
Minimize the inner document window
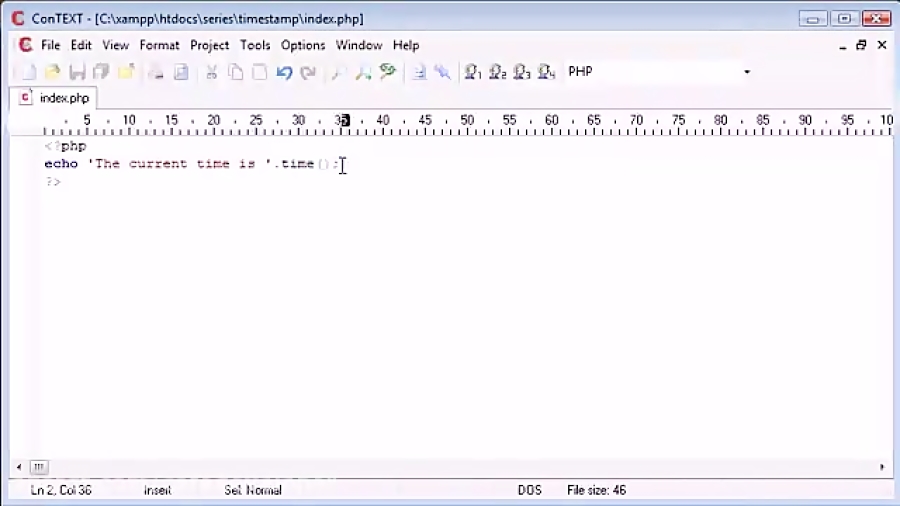click(x=843, y=45)
